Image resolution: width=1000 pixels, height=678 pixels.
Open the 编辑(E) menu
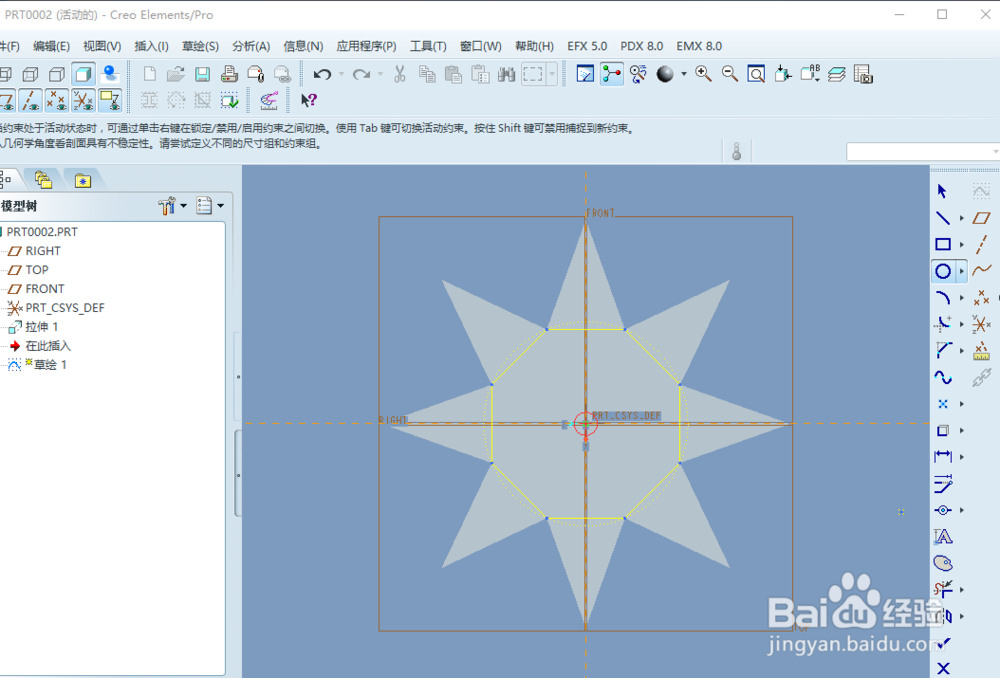pos(51,46)
